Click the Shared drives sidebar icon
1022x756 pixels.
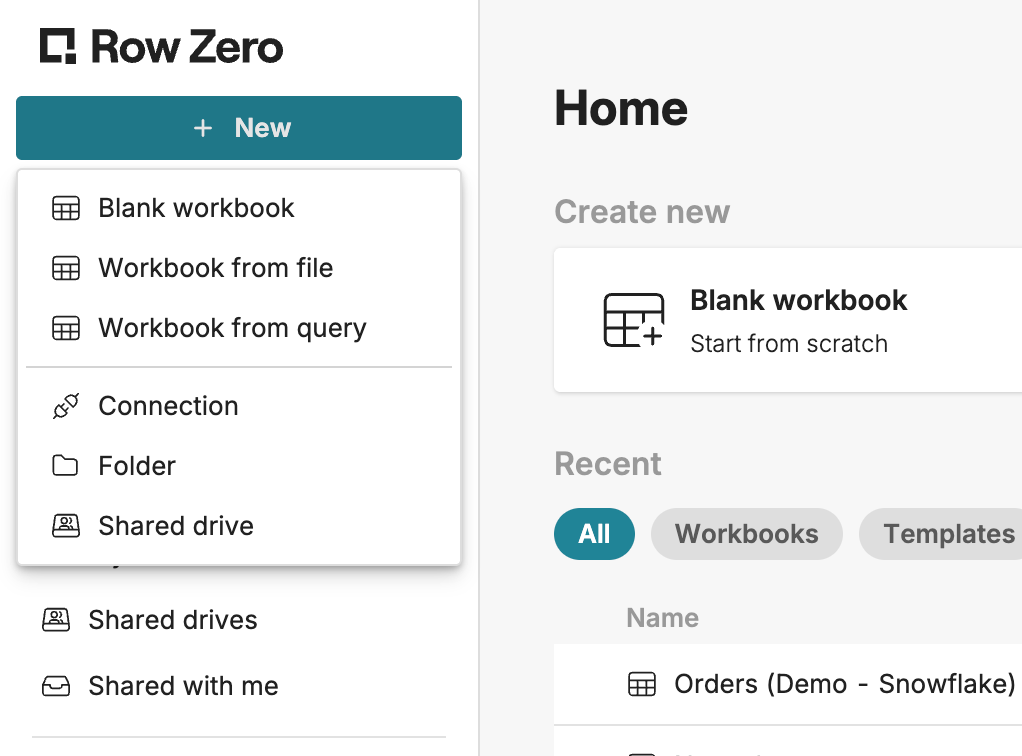click(x=56, y=620)
